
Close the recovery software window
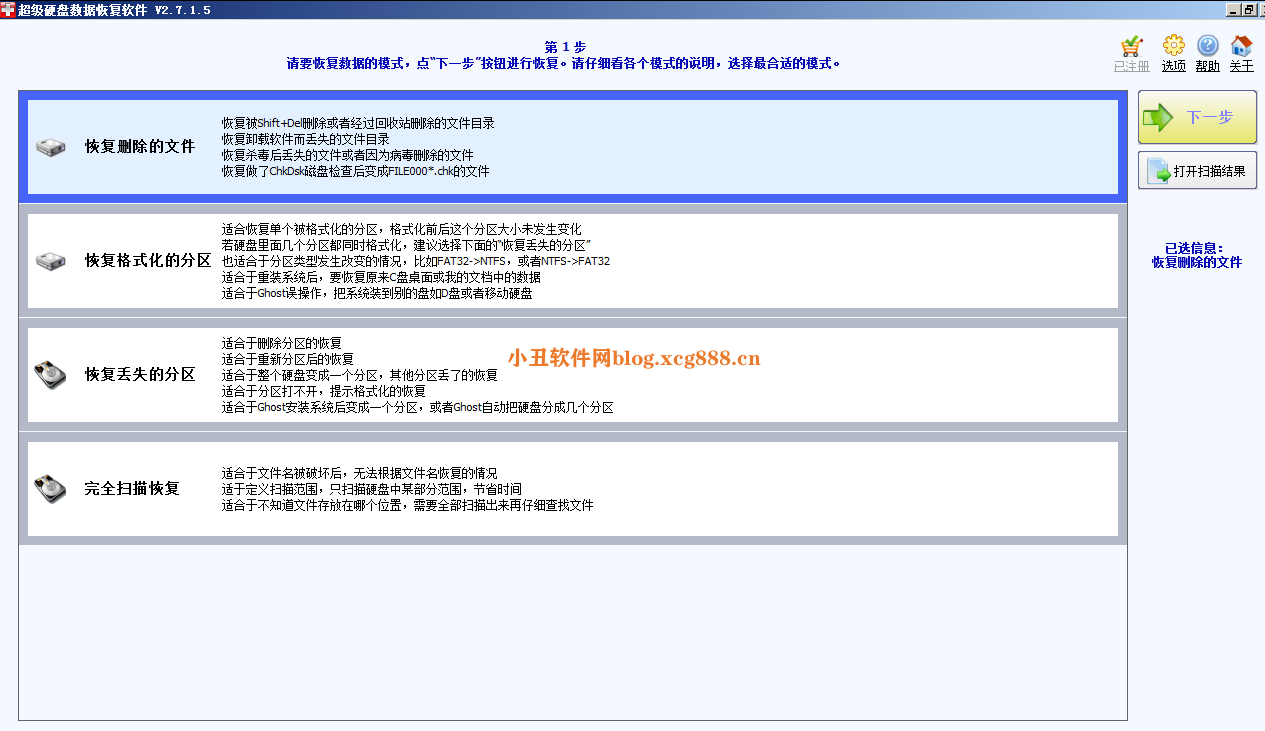1261,9
